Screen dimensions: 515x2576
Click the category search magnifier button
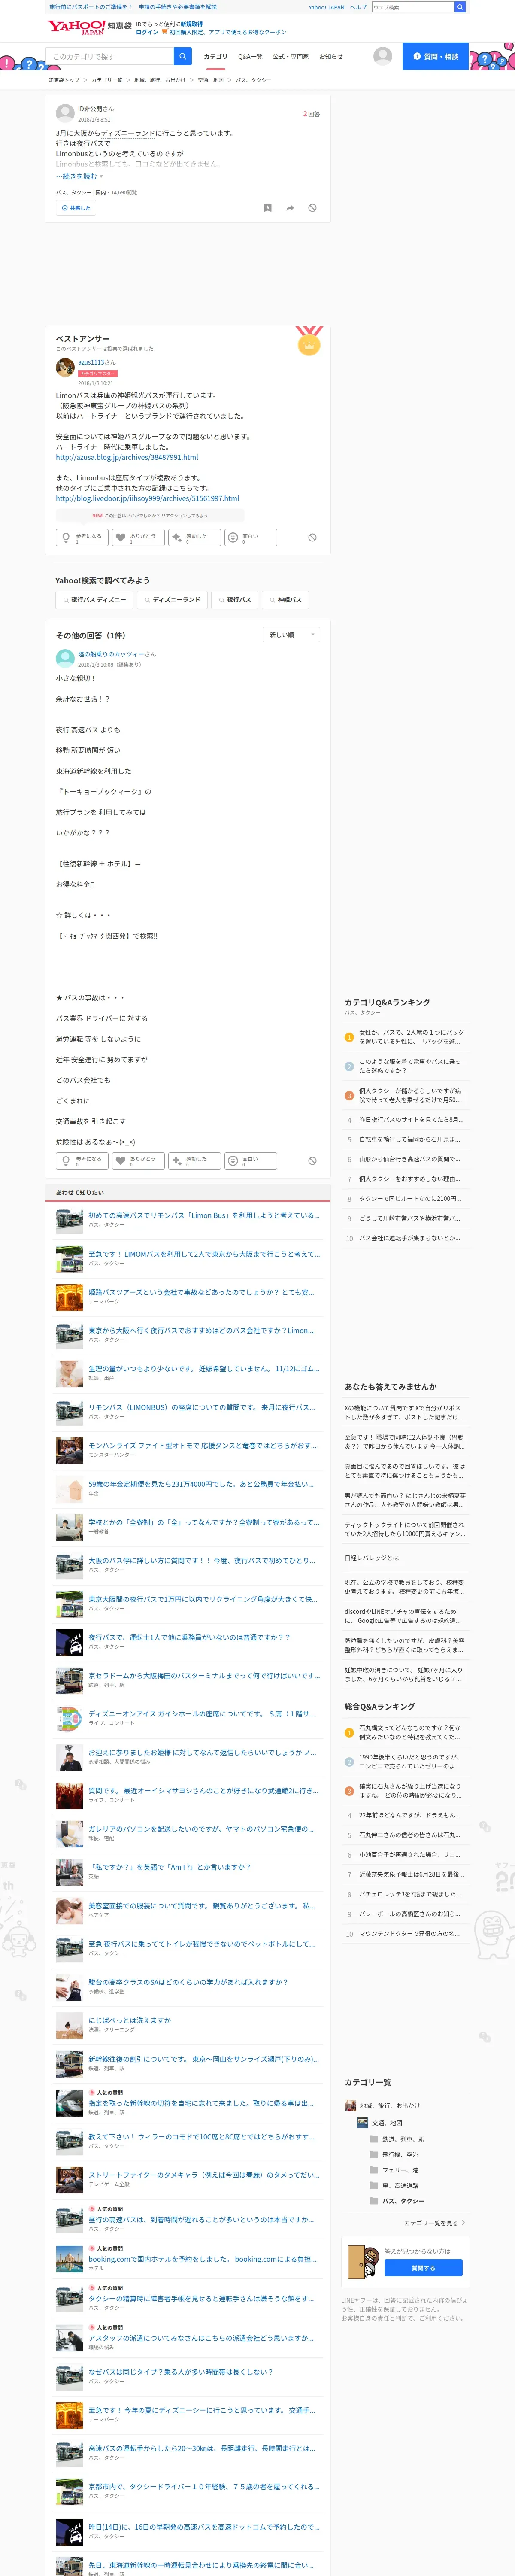(183, 56)
